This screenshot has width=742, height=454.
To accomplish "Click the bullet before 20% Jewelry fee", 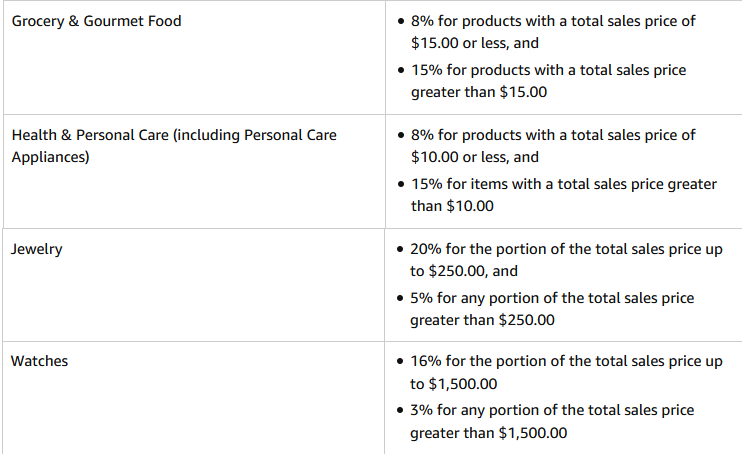I will tap(400, 249).
